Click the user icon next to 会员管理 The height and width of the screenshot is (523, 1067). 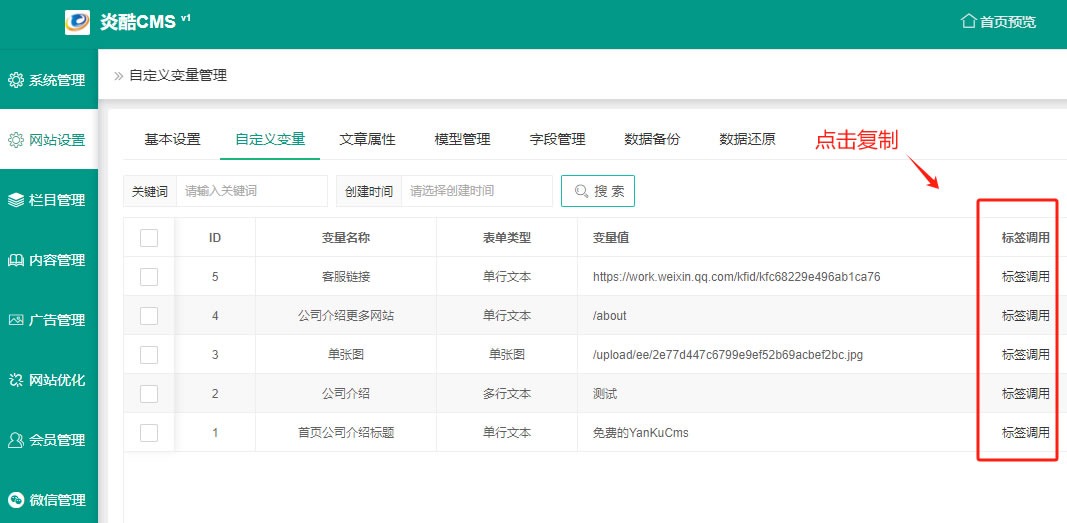point(16,440)
